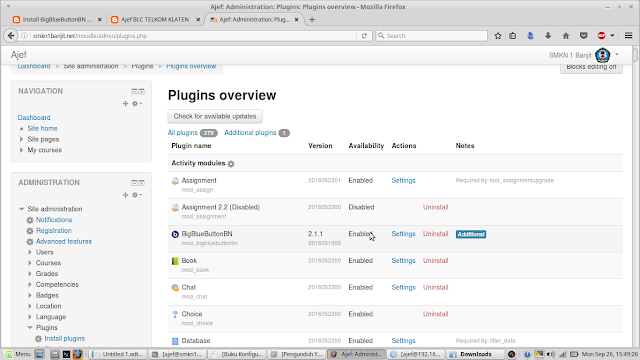
Task: Expand the Courses admin section
Action: pos(30,263)
